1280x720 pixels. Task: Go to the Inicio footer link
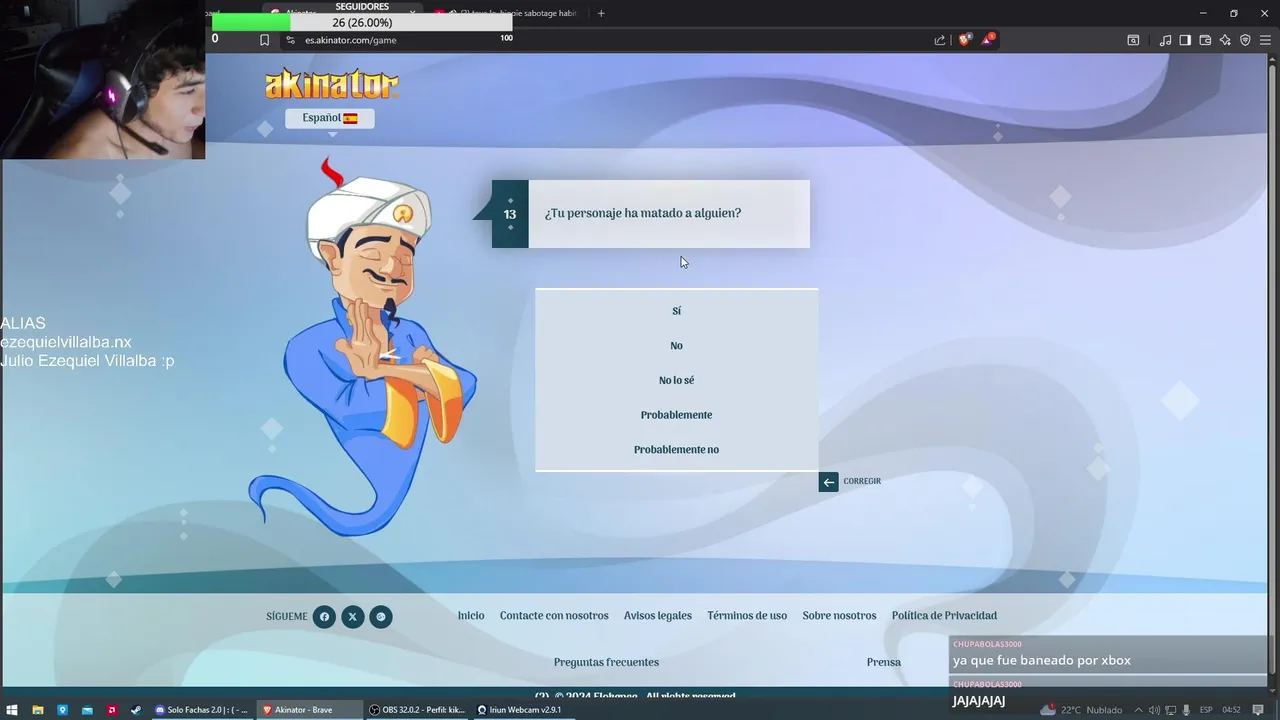[471, 616]
